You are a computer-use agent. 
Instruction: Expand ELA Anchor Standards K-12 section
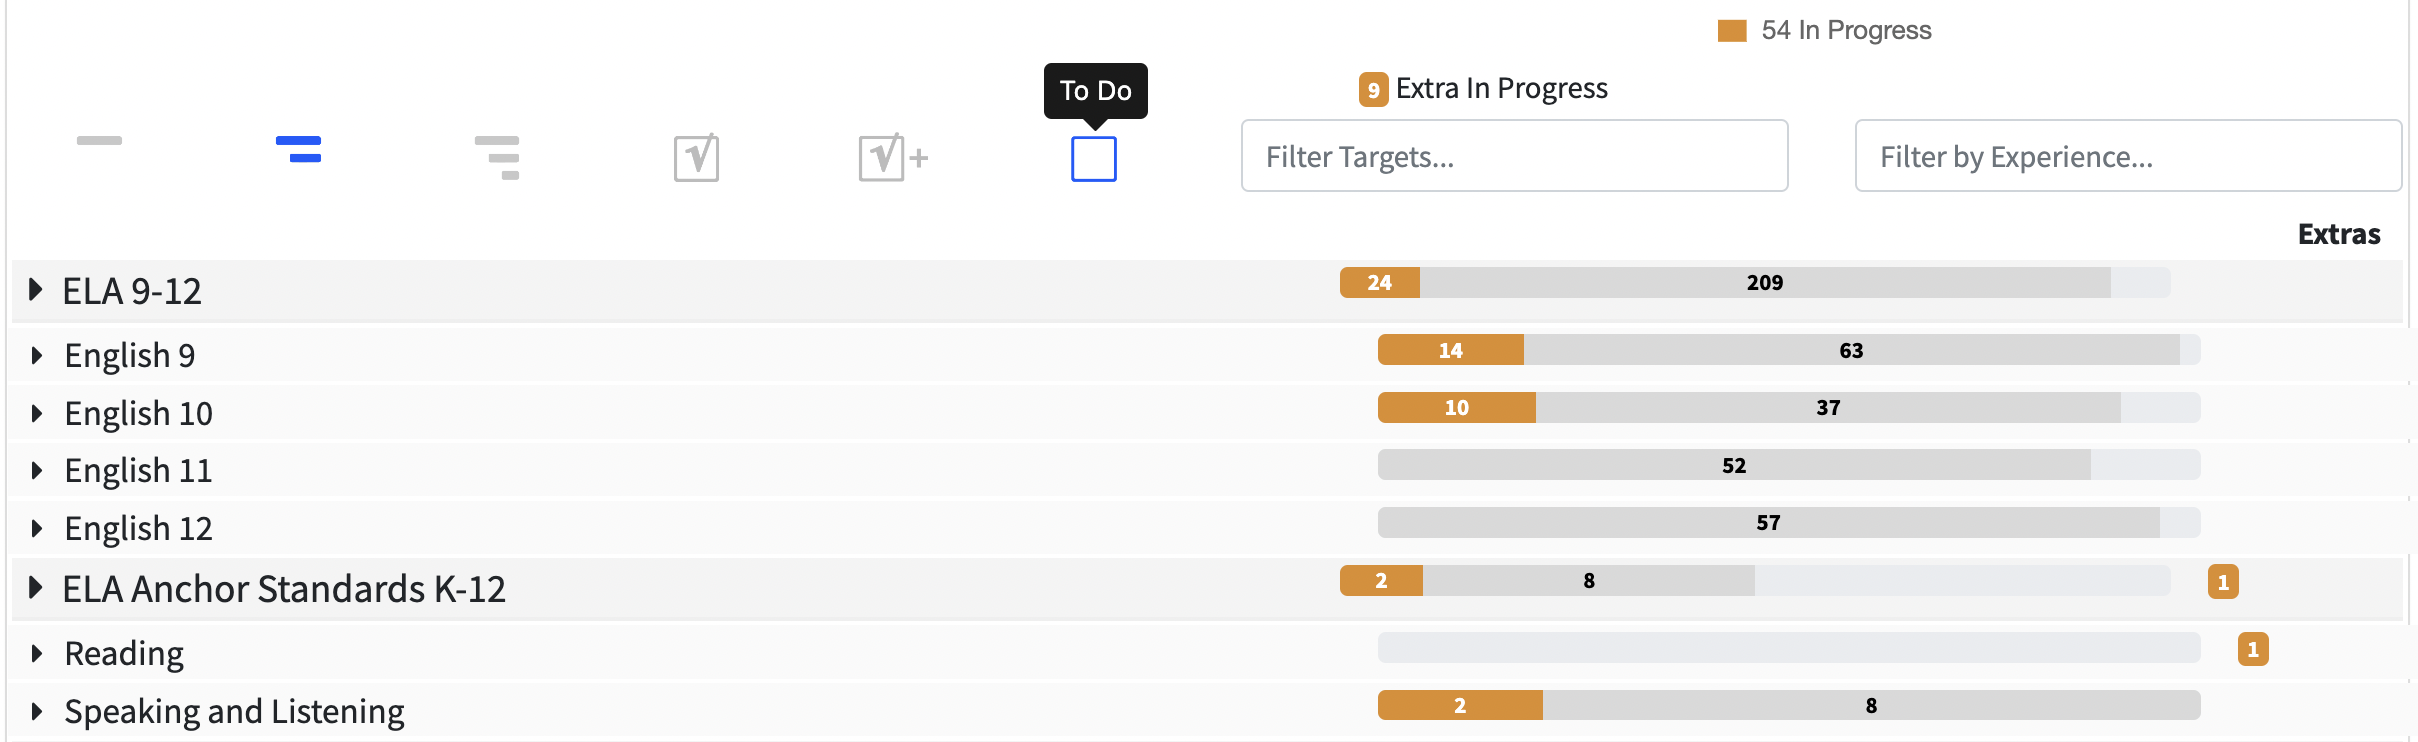pos(36,588)
